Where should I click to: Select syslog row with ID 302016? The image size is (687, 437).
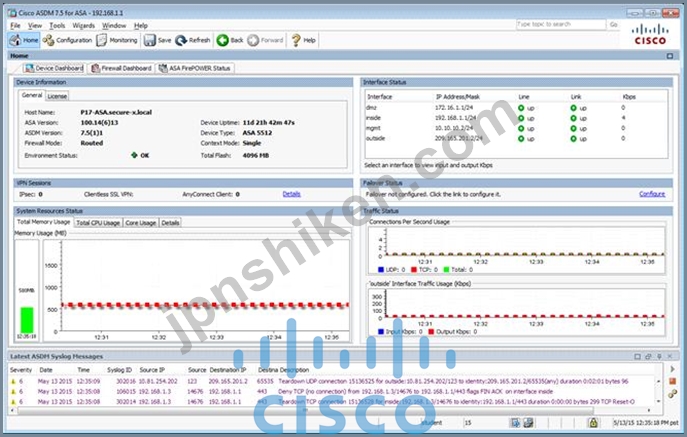[x=332, y=381]
